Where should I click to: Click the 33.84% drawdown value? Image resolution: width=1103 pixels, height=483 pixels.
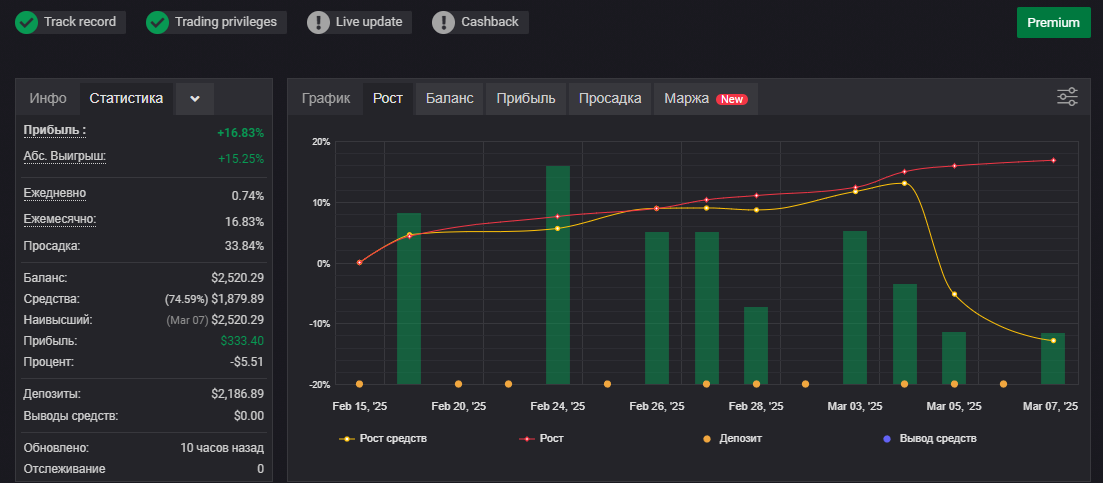[x=244, y=246]
